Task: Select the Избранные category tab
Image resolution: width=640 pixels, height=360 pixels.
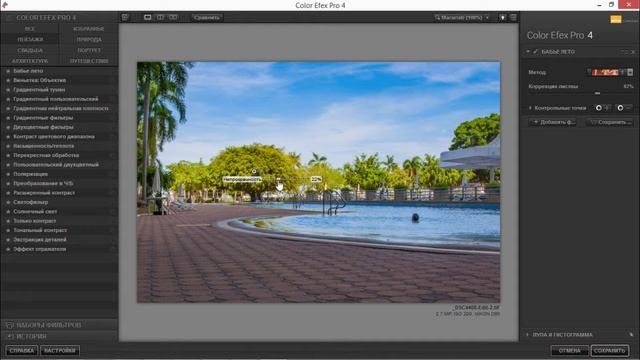Action: (x=89, y=29)
